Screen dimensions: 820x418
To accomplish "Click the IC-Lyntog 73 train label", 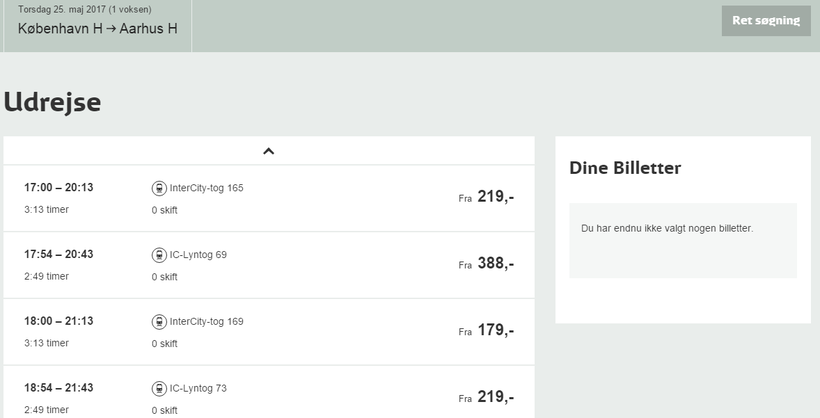I will [x=198, y=389].
